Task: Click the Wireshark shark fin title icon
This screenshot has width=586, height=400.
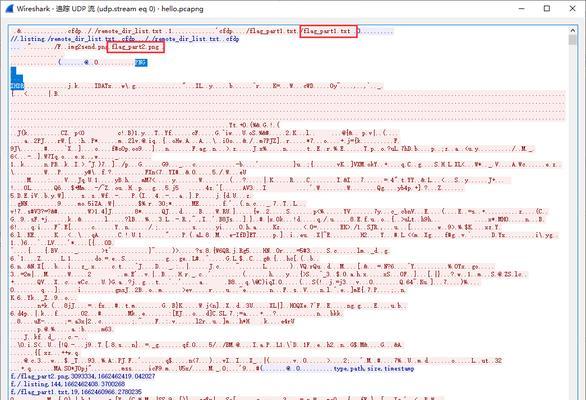Action: pyautogui.click(x=9, y=8)
